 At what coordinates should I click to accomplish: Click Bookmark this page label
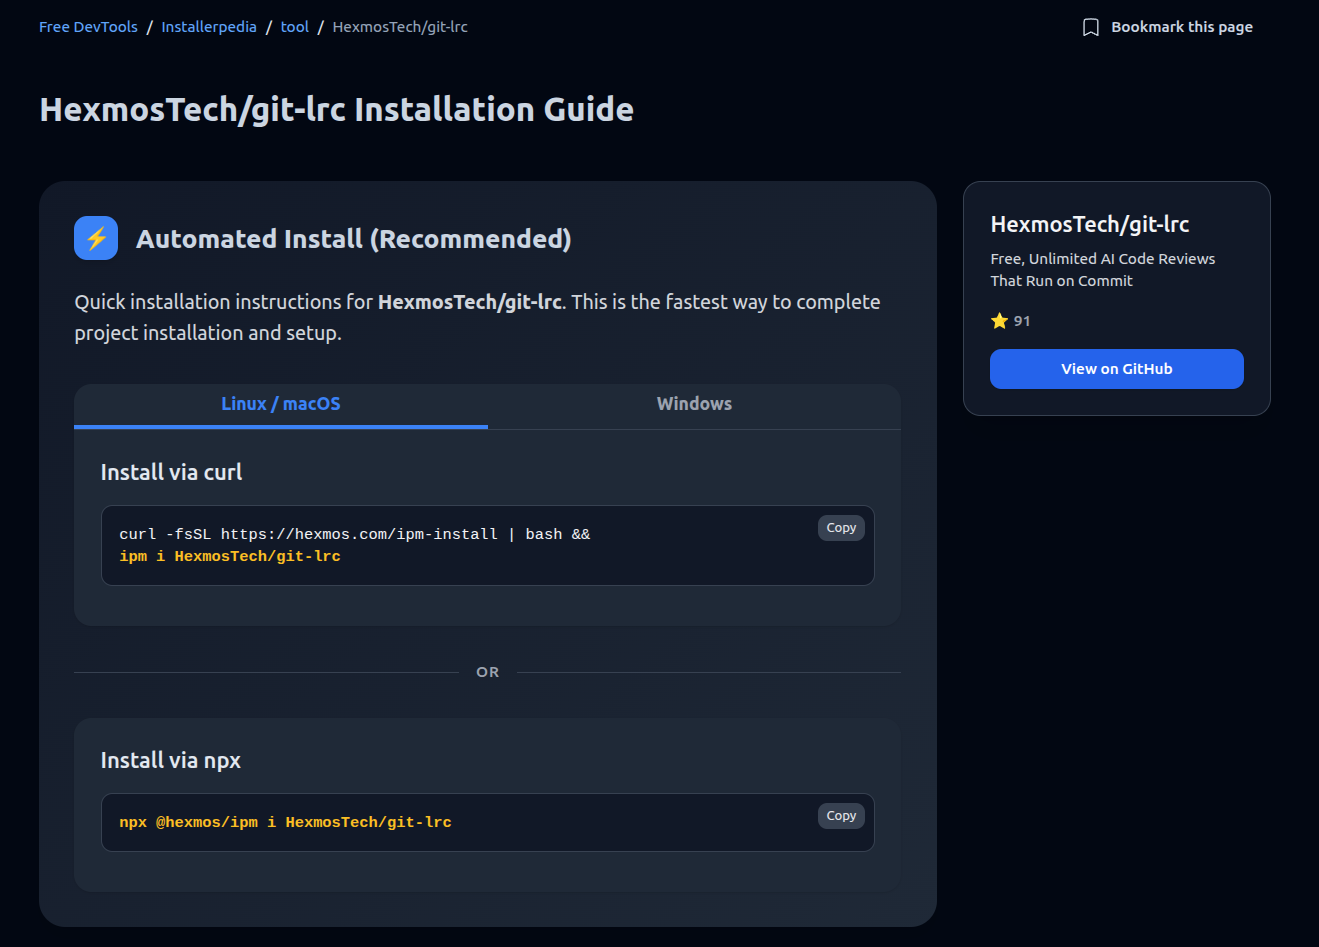1182,27
